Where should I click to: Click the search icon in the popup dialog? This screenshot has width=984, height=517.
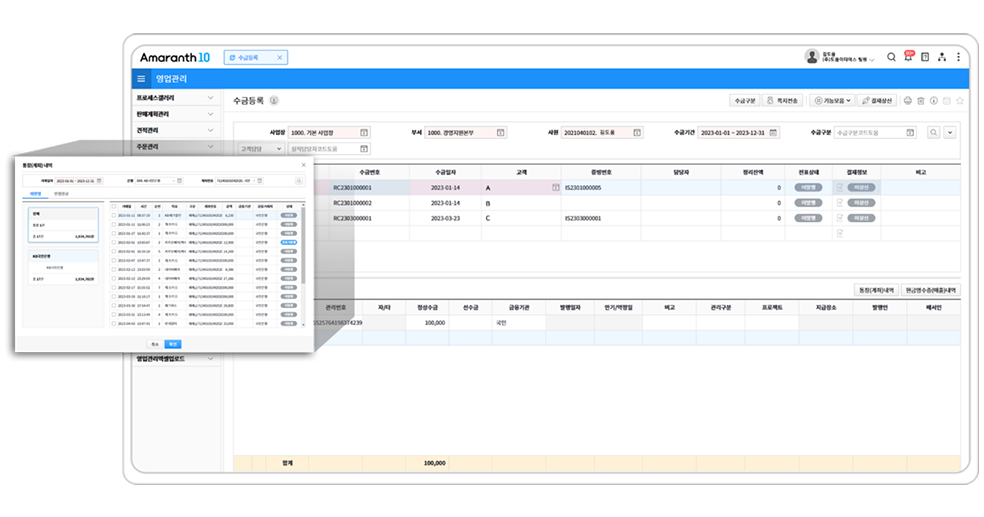[299, 181]
